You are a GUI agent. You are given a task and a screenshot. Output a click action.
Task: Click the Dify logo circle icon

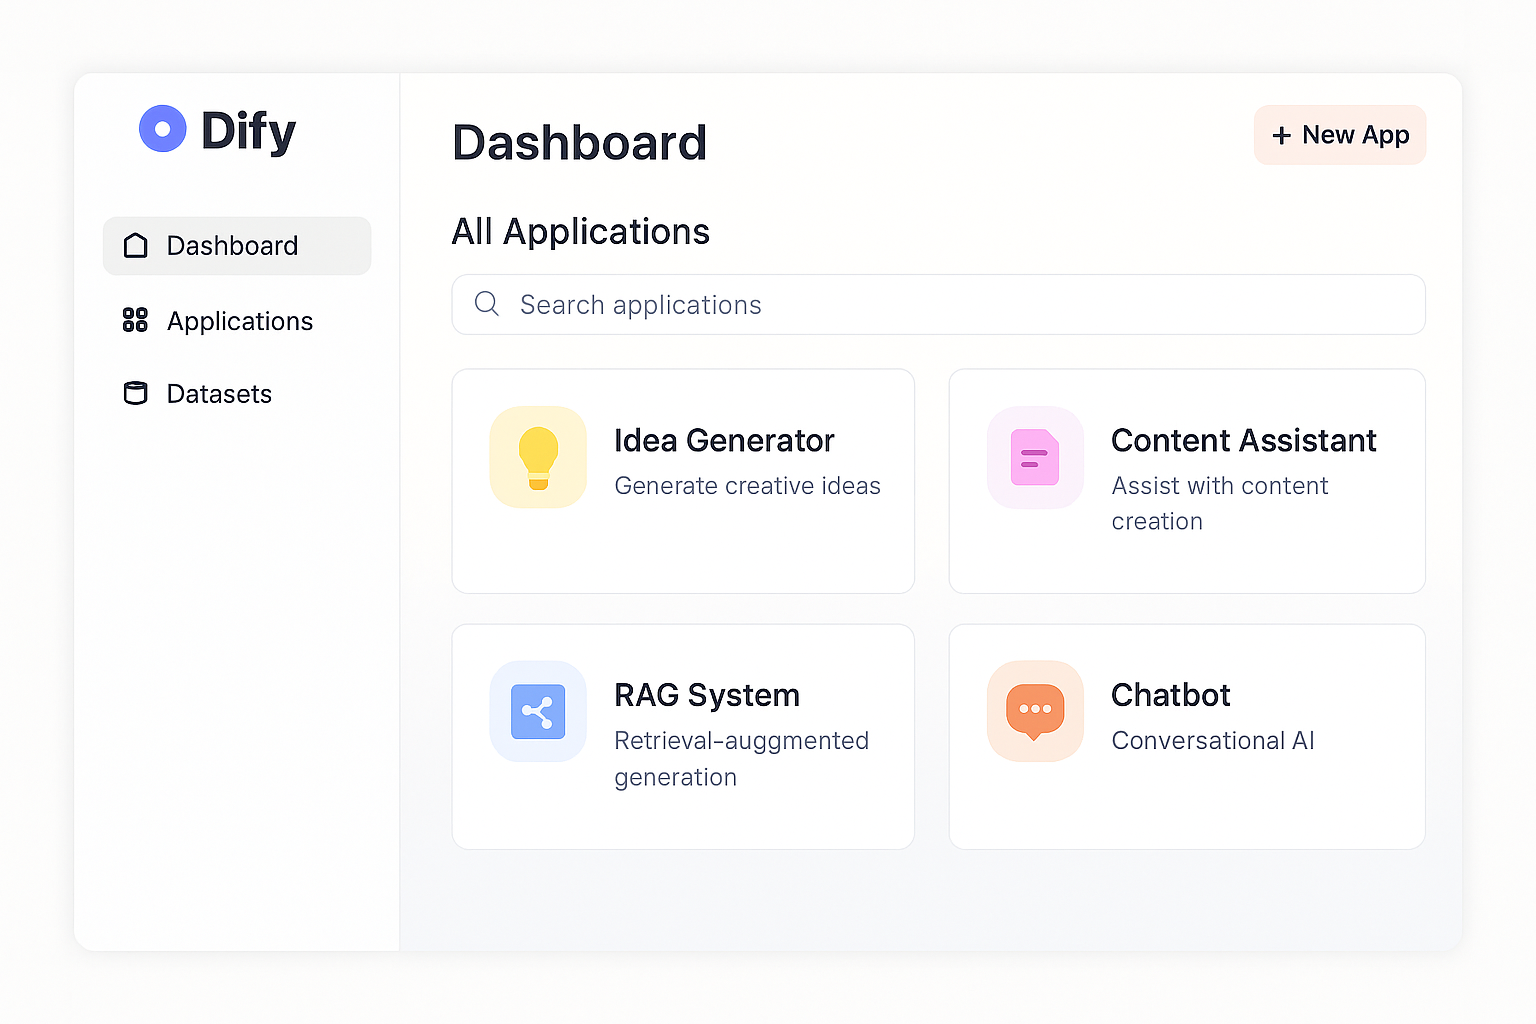click(x=162, y=129)
